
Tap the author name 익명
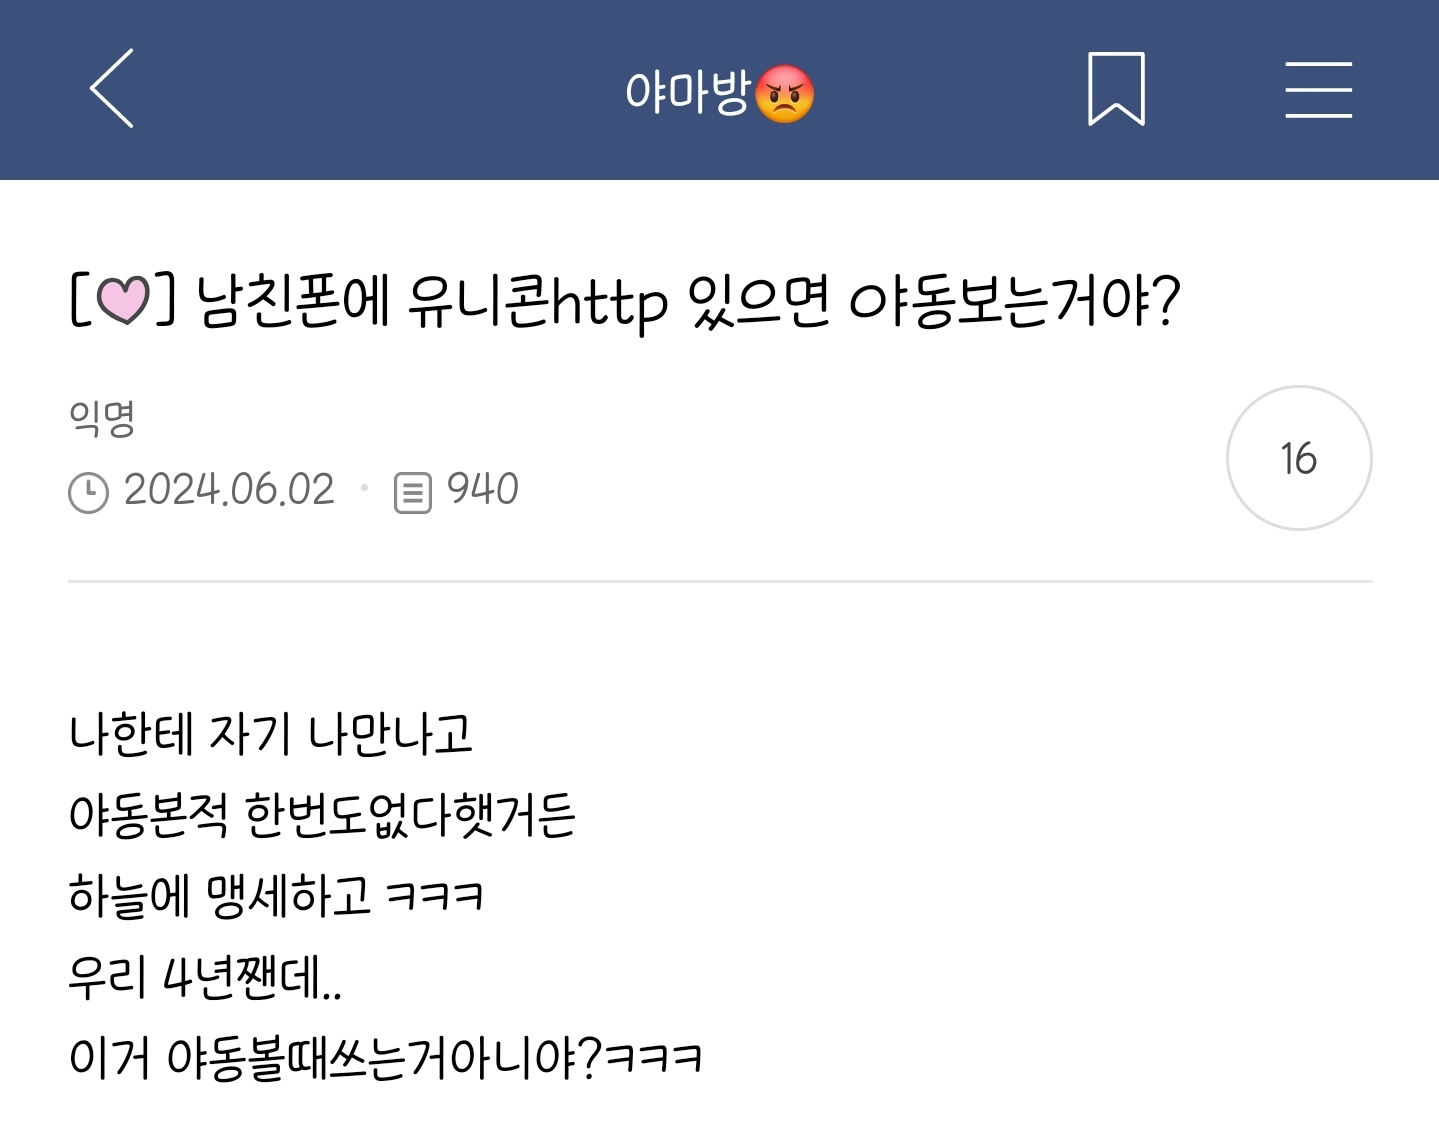(102, 416)
